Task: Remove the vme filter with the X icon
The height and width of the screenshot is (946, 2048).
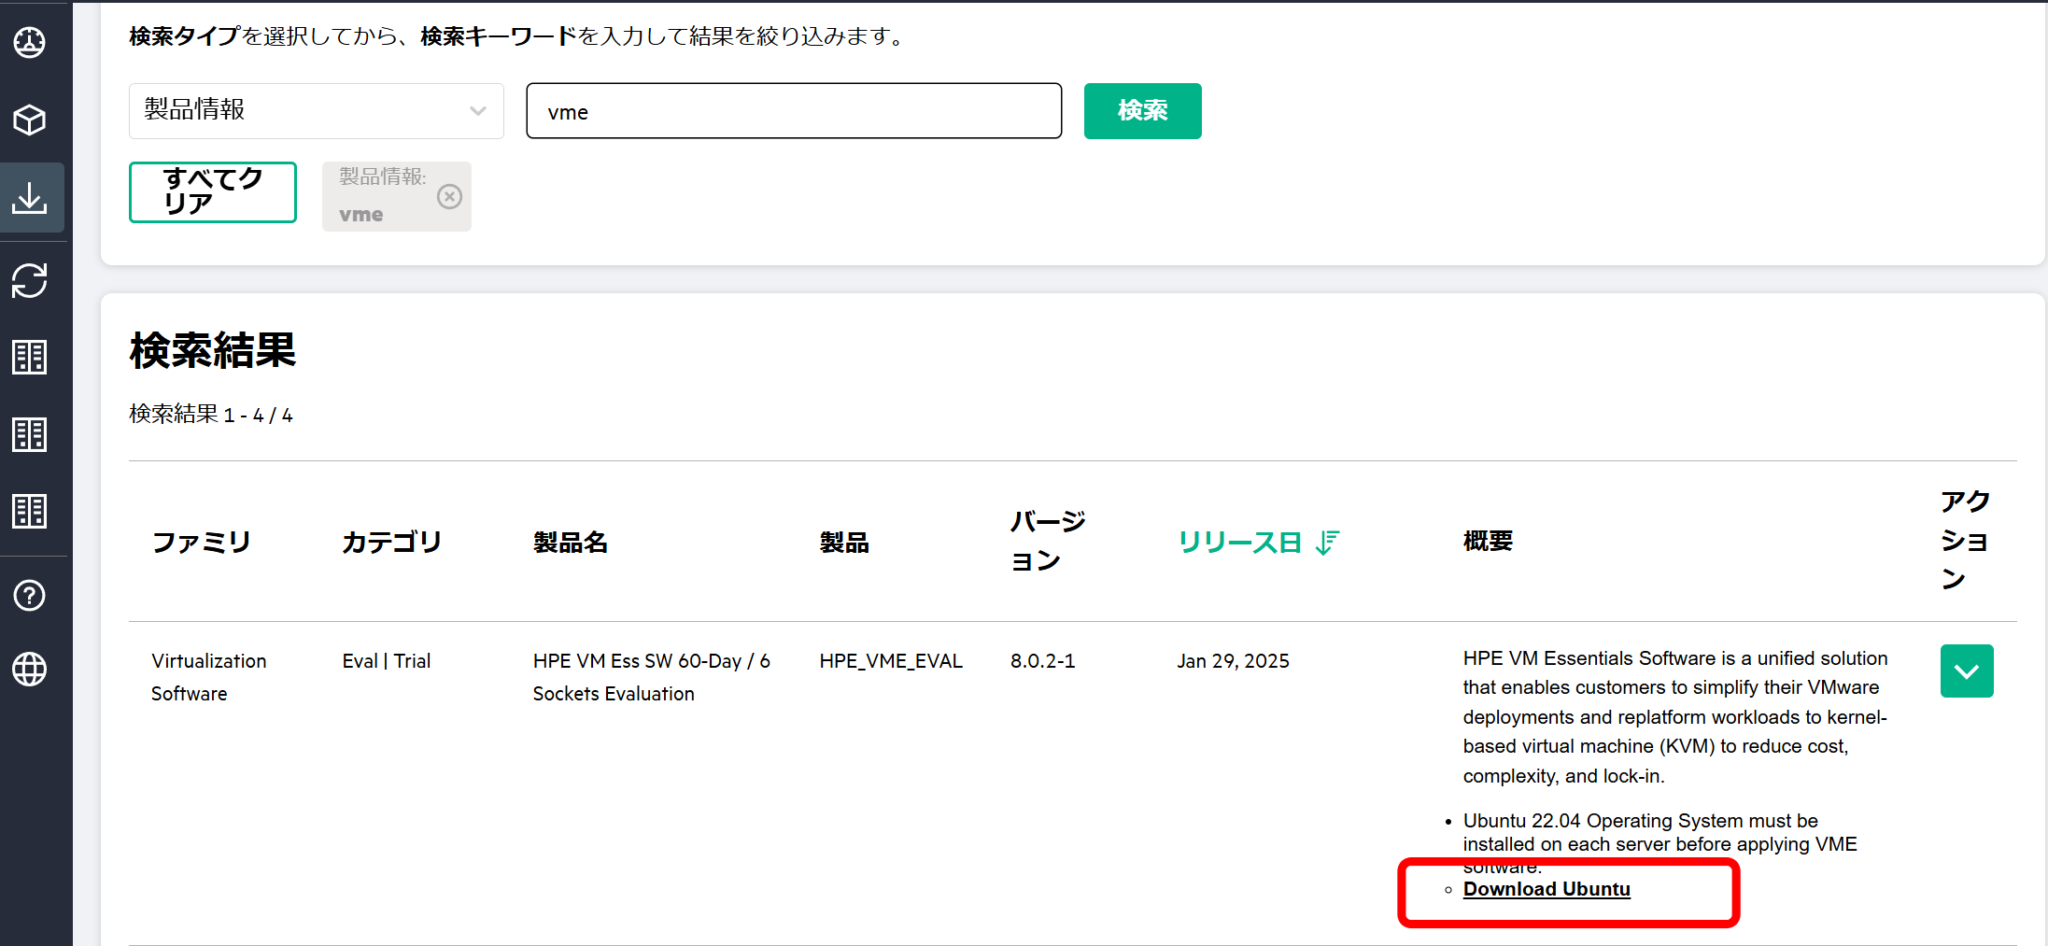Action: [449, 196]
